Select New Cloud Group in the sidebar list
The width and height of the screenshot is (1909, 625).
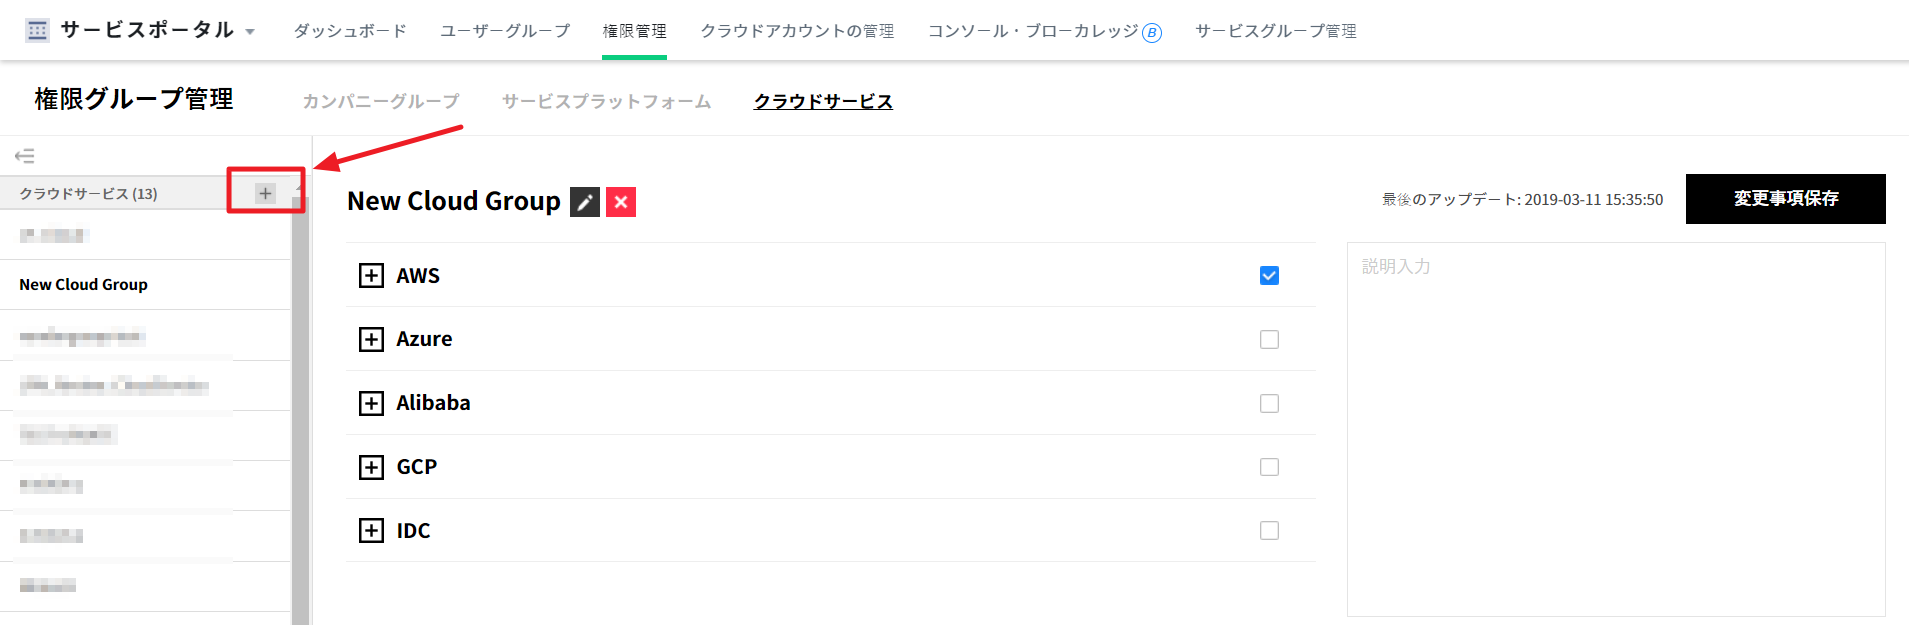click(x=84, y=285)
